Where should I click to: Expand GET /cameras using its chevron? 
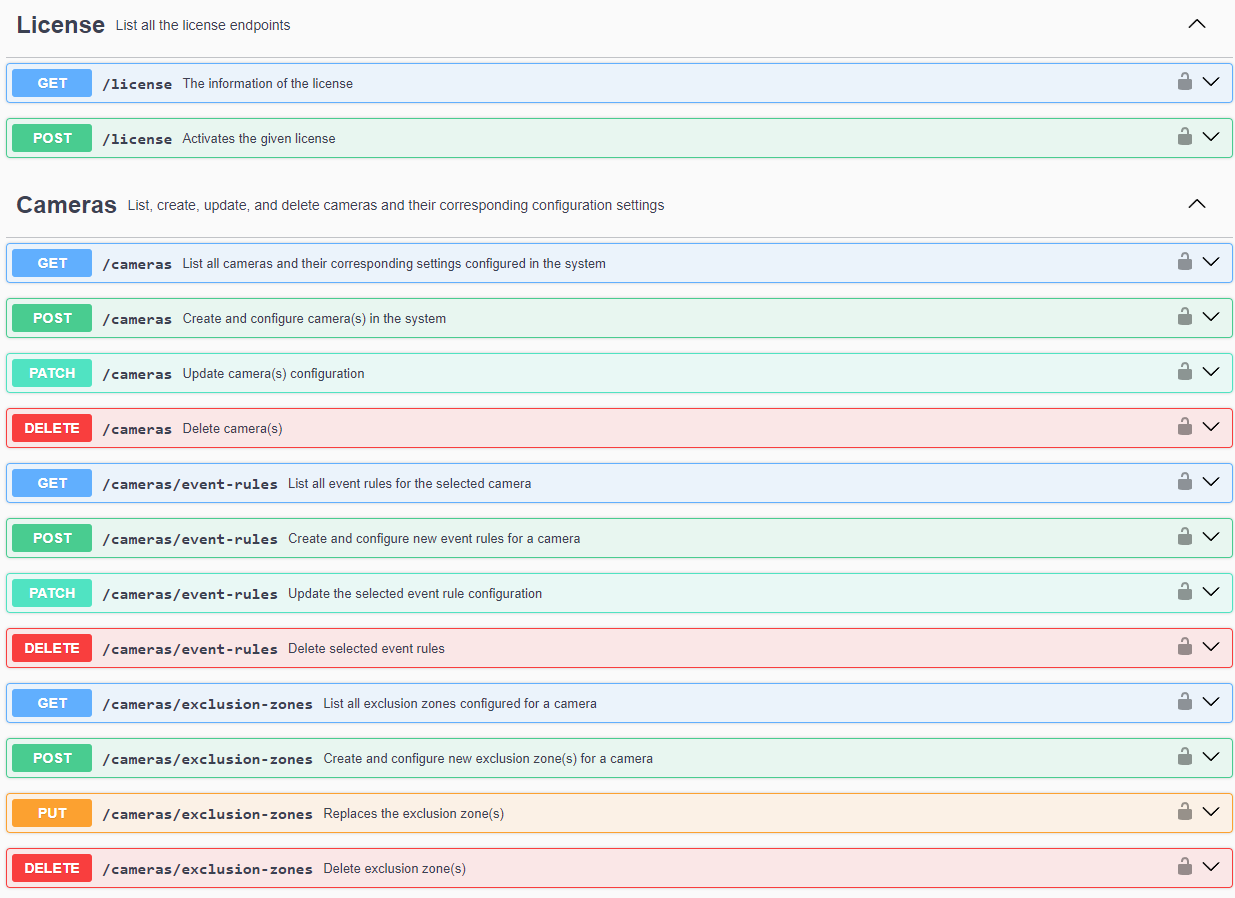pyautogui.click(x=1211, y=262)
